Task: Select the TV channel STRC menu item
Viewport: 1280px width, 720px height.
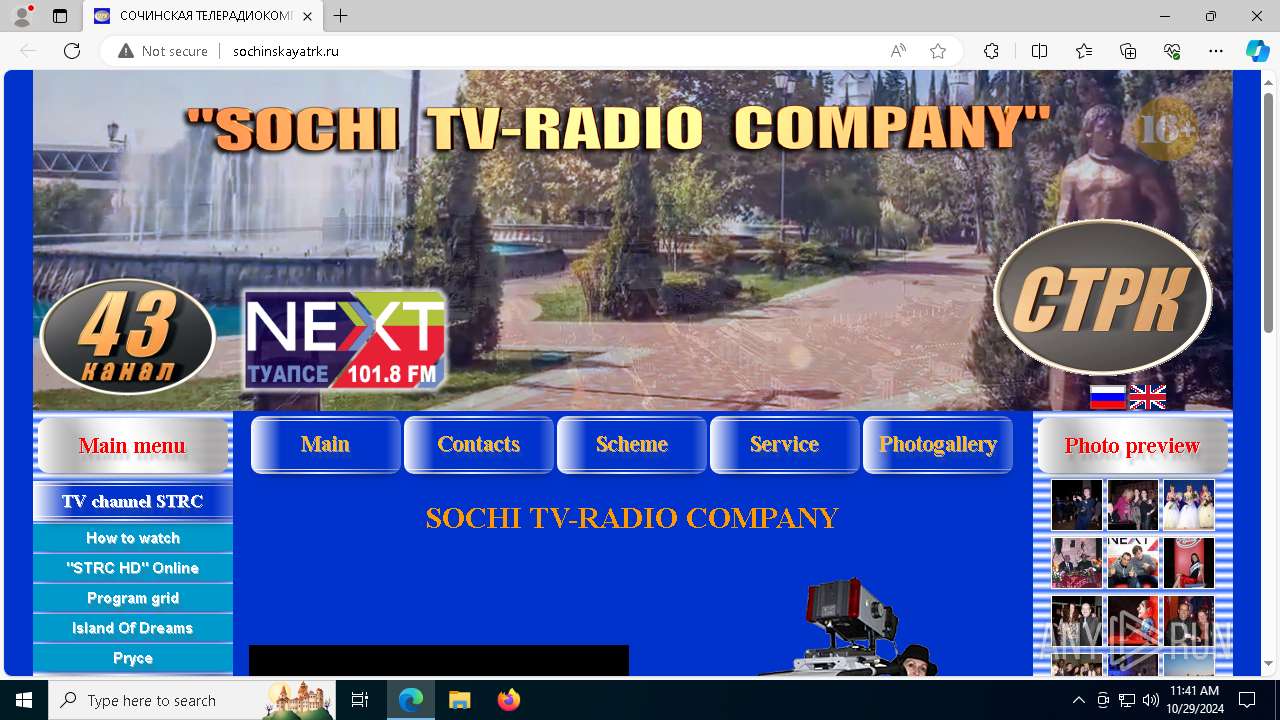Action: pyautogui.click(x=133, y=501)
